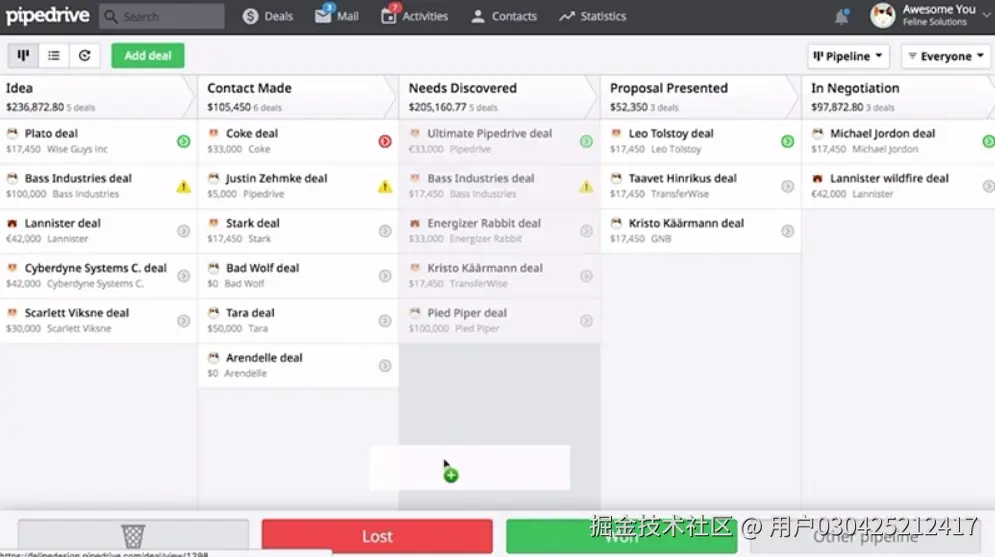995x557 pixels.
Task: Click the red Lost button
Action: pyautogui.click(x=377, y=536)
